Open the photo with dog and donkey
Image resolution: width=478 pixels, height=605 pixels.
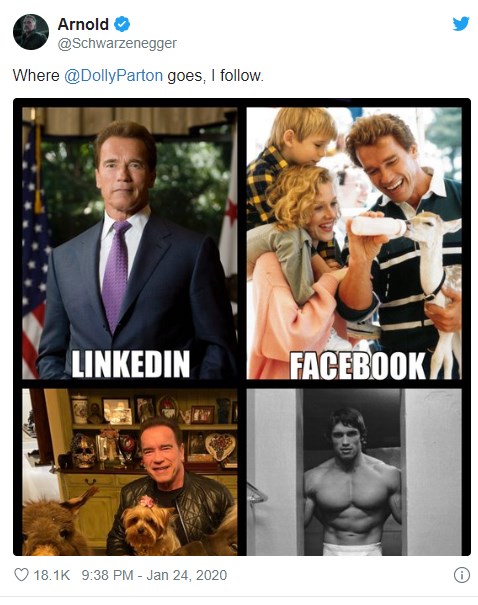click(130, 472)
